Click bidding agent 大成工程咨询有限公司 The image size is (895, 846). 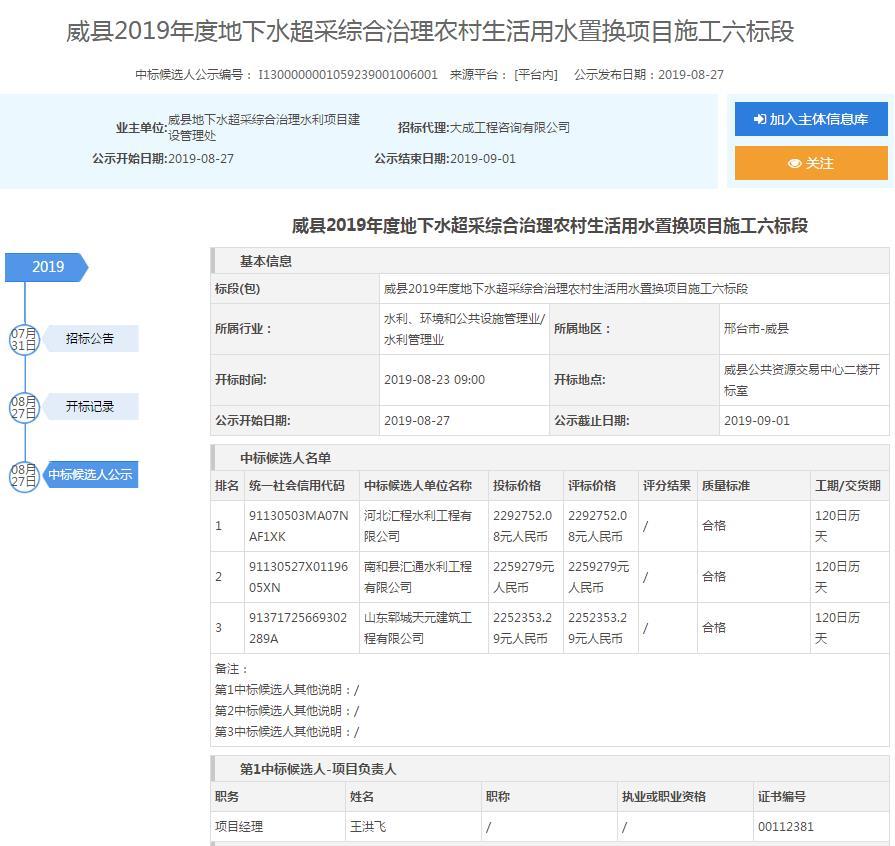click(x=510, y=128)
